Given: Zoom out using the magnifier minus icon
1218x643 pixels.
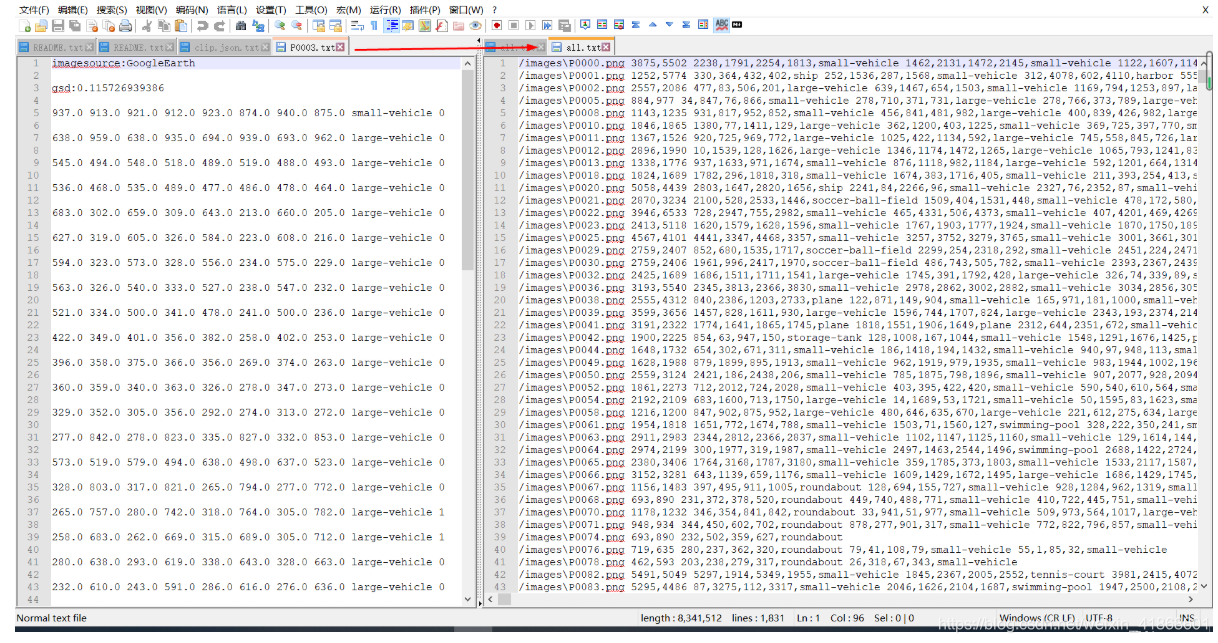Looking at the screenshot, I should pos(296,25).
